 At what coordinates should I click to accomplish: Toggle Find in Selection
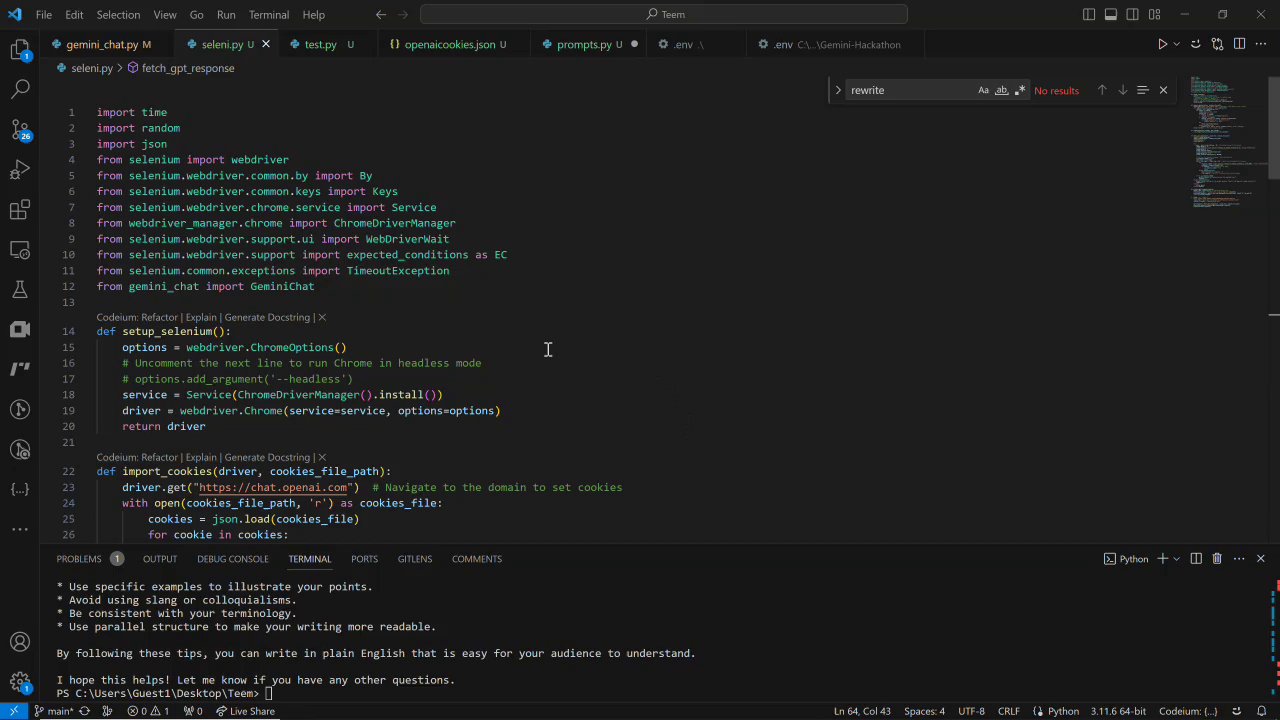pyautogui.click(x=1142, y=90)
